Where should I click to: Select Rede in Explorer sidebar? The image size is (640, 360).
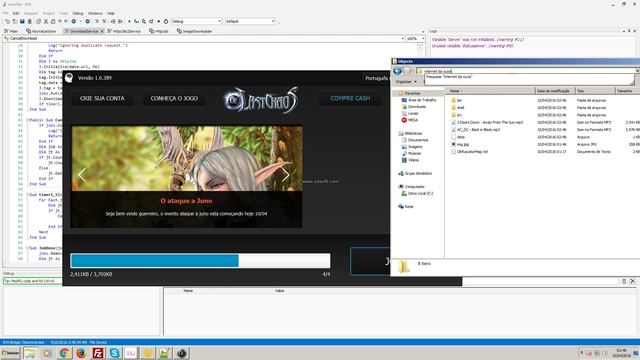[405, 207]
